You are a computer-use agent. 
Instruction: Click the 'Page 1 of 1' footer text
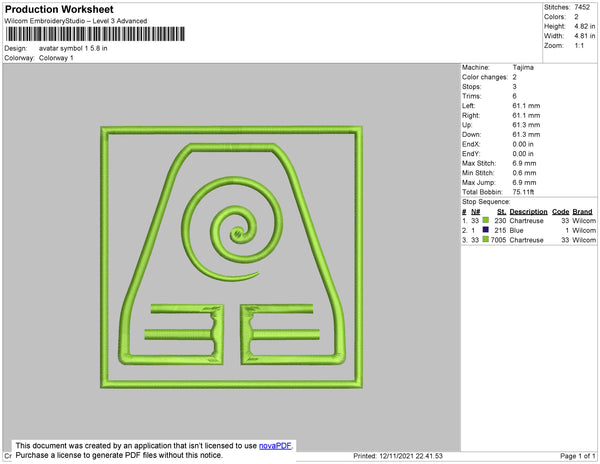[578, 456]
